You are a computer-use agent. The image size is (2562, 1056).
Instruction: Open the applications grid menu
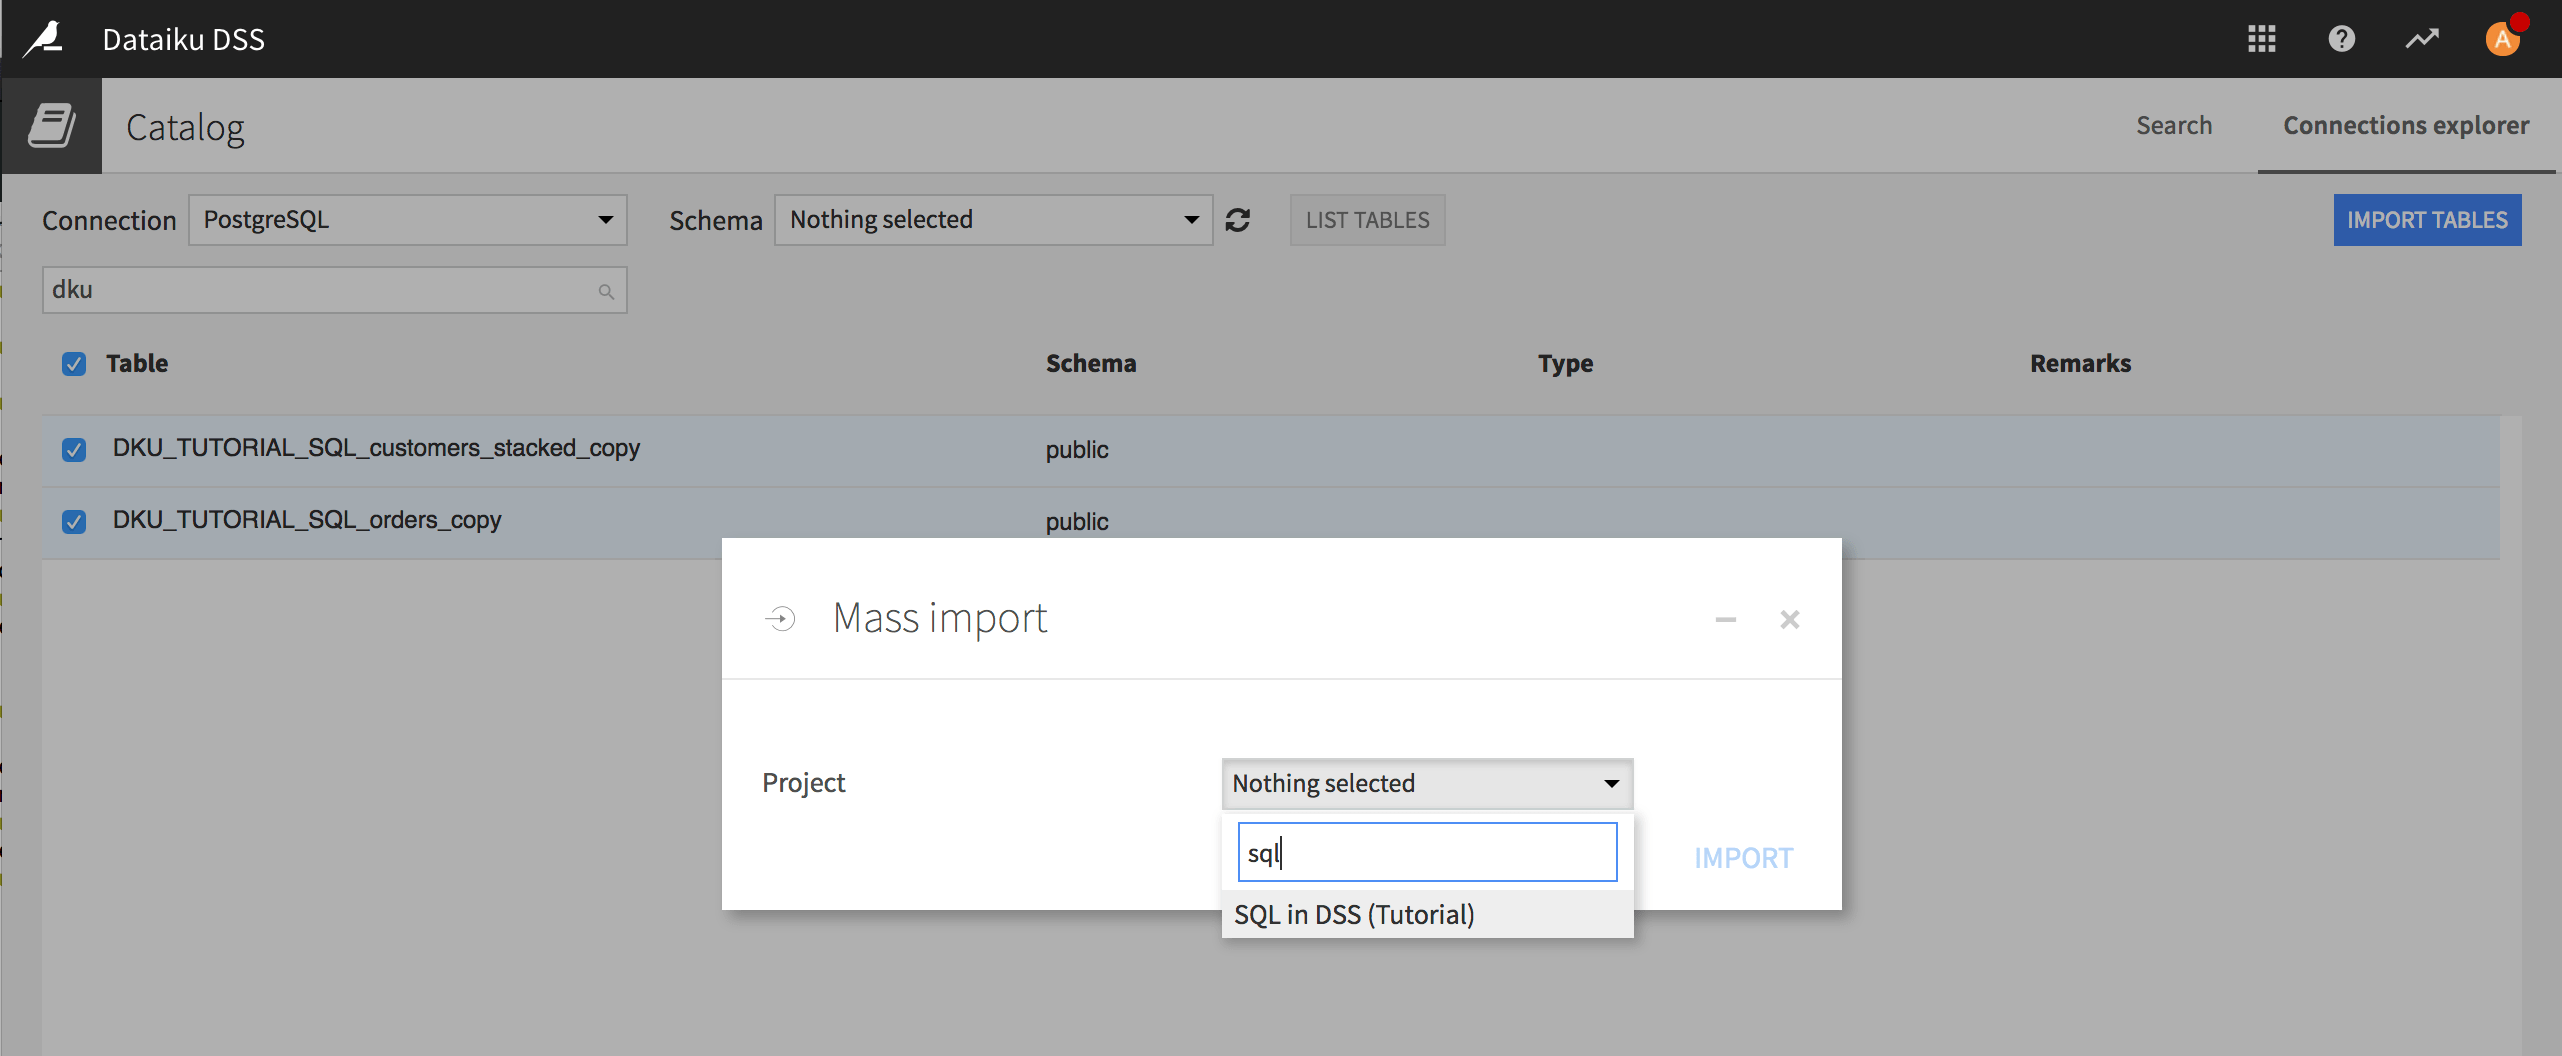2261,38
